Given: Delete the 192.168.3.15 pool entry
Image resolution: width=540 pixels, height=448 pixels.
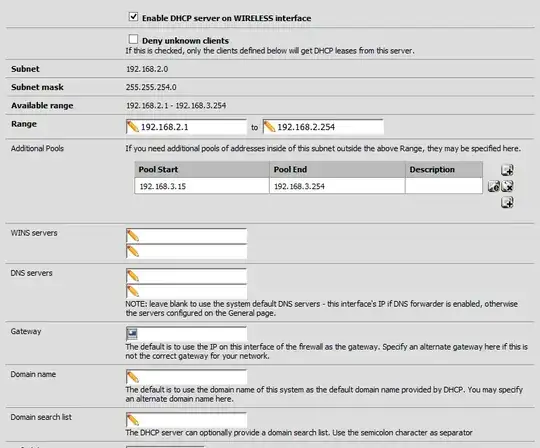Looking at the screenshot, I should (x=507, y=186).
